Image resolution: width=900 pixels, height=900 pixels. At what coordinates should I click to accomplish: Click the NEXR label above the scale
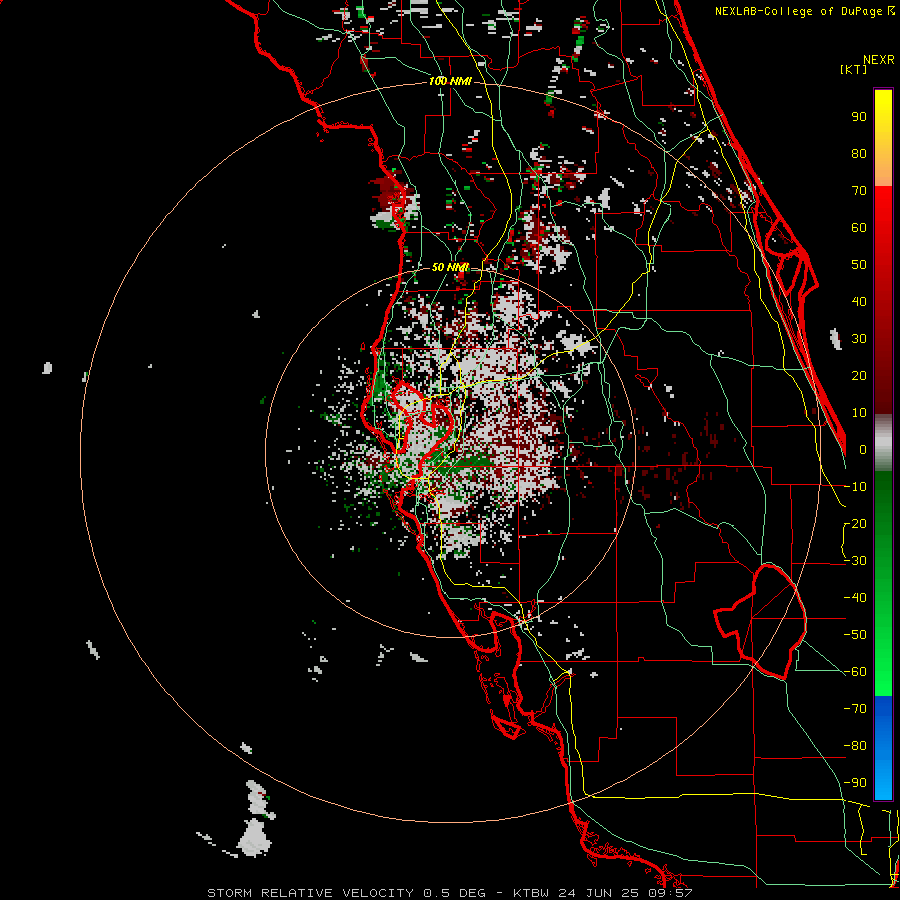coord(878,60)
